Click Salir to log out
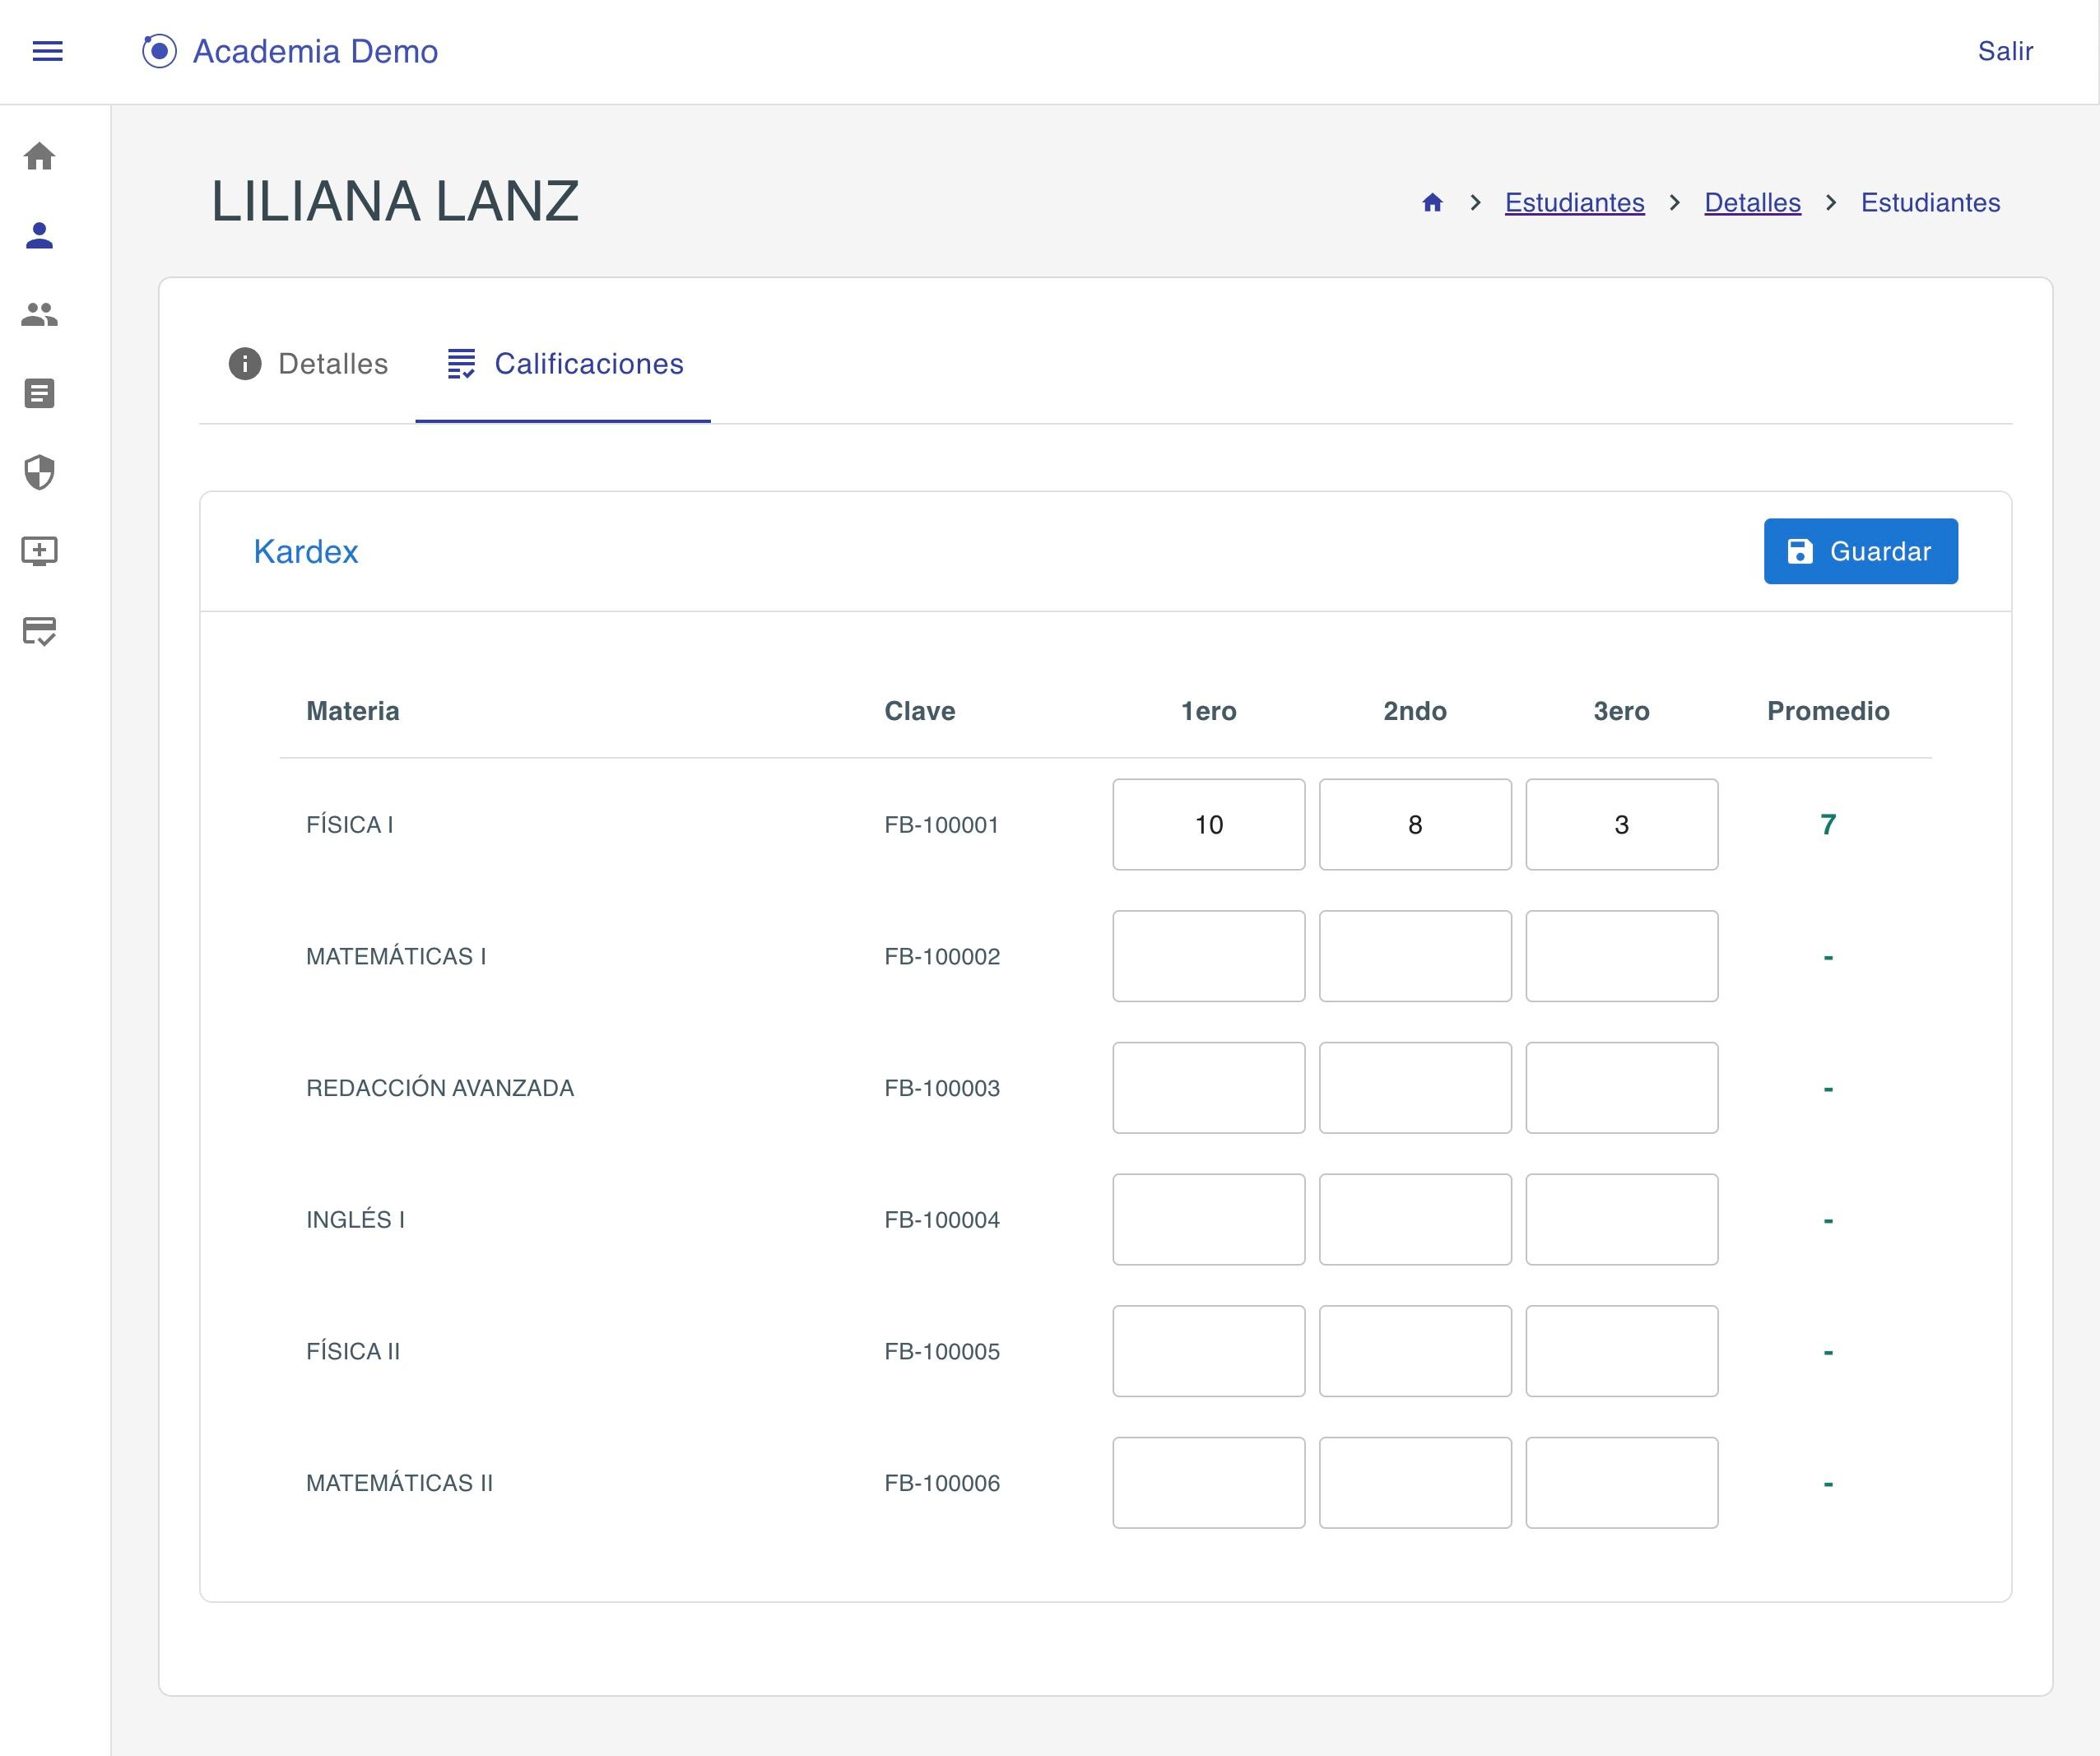Screen dimensions: 2100x1756 click(x=2004, y=51)
